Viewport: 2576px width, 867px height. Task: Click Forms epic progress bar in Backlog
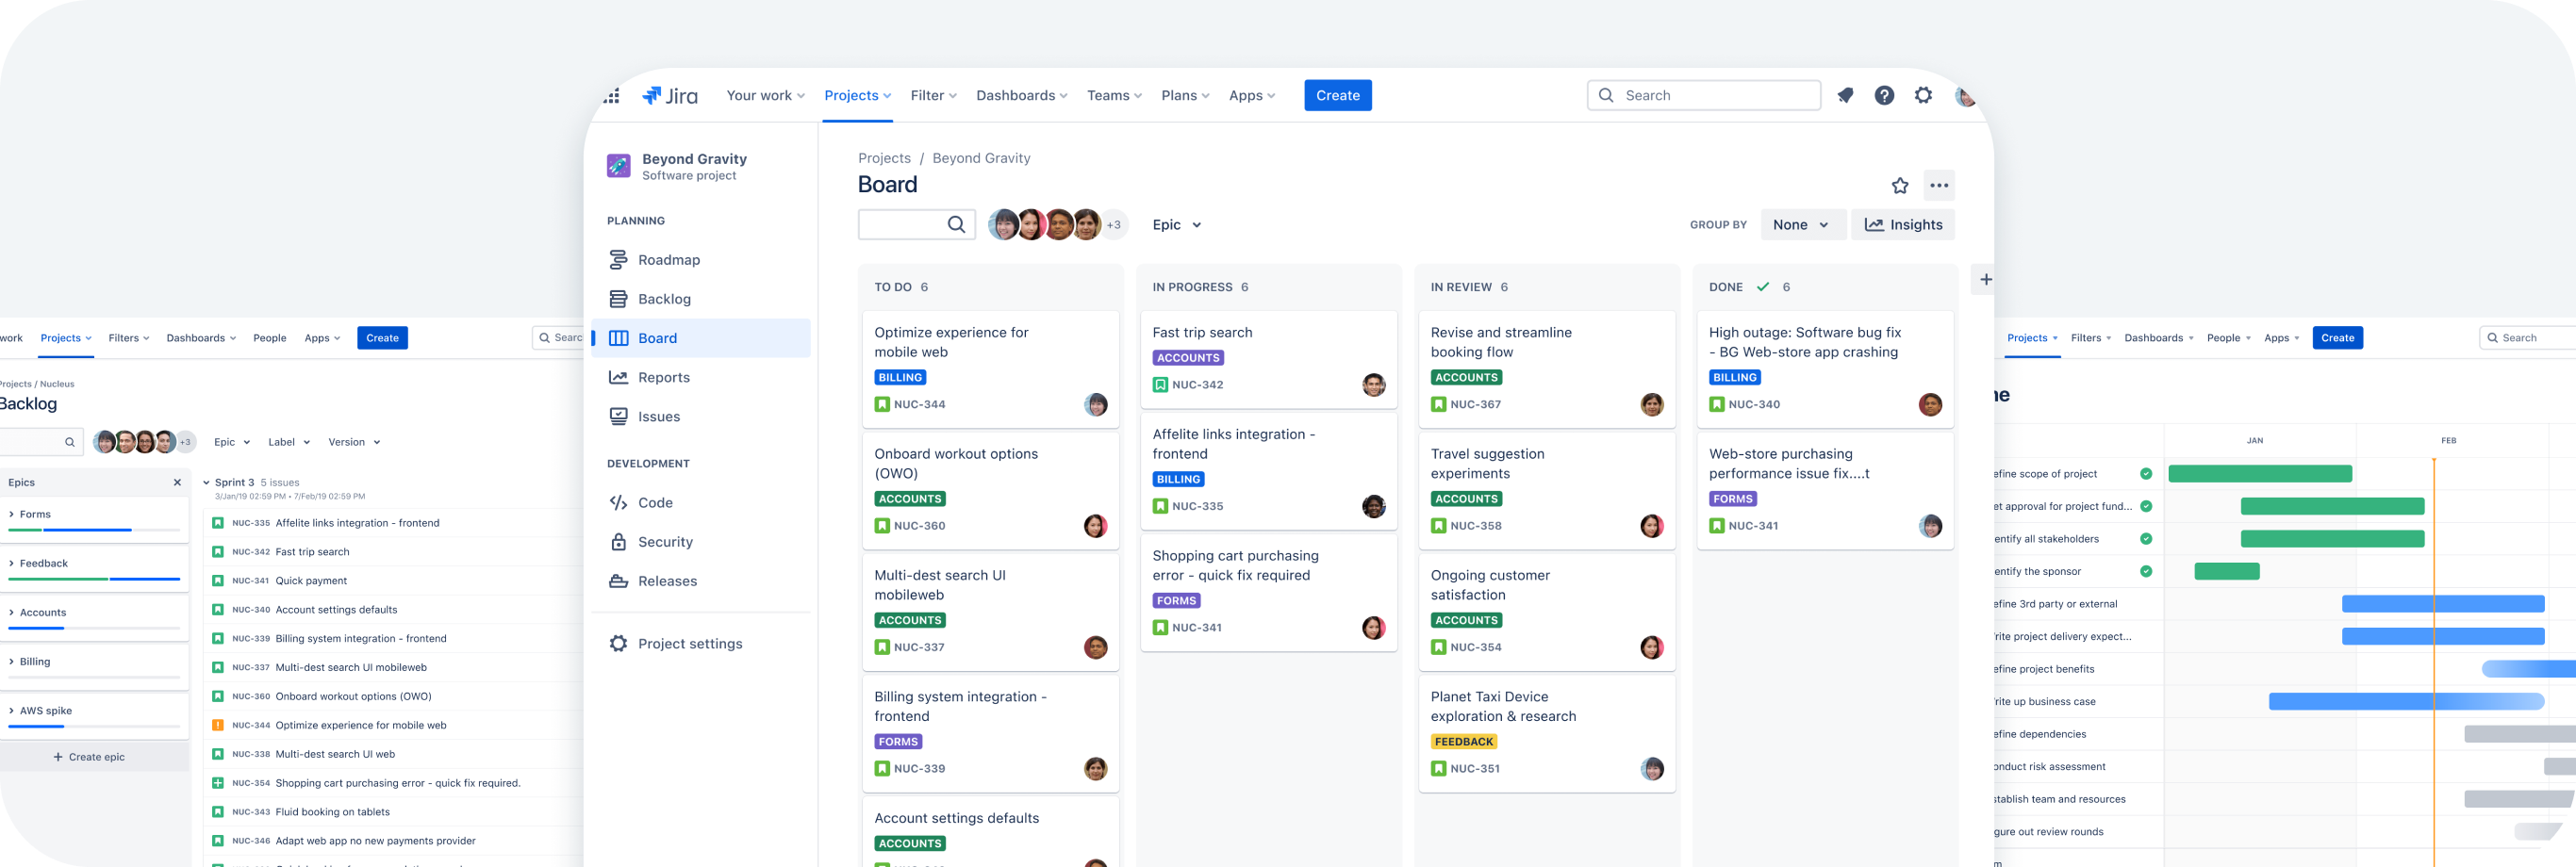click(x=94, y=529)
